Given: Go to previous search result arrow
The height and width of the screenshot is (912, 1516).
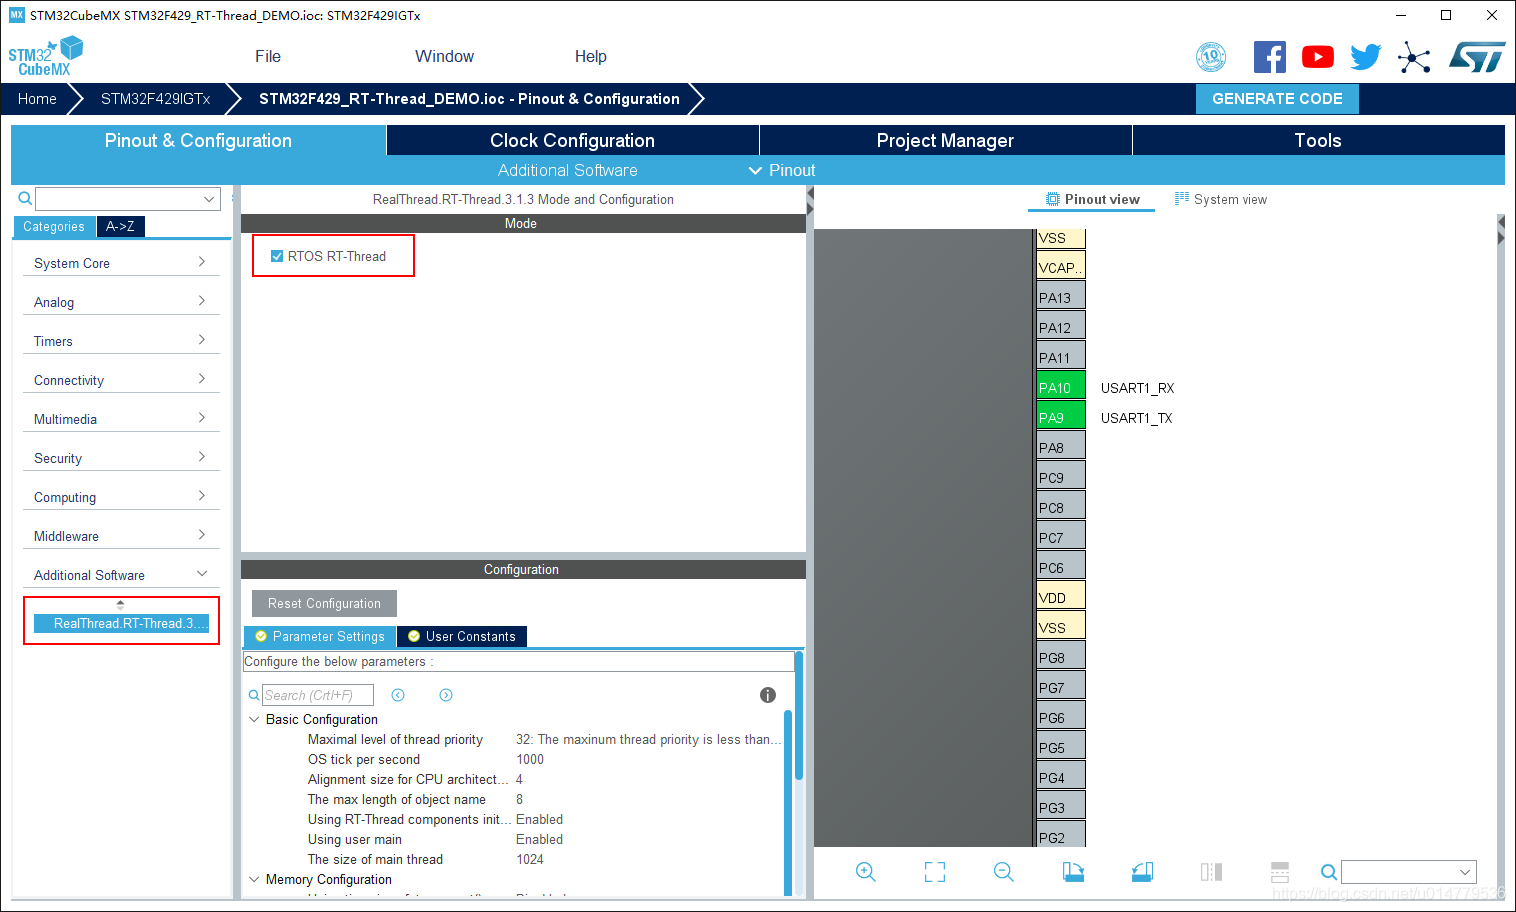Looking at the screenshot, I should click(398, 695).
